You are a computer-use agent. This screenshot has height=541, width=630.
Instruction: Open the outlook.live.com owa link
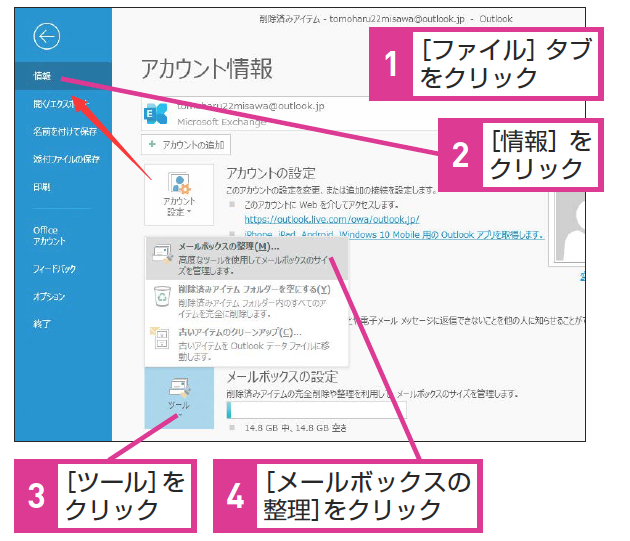pyautogui.click(x=332, y=219)
